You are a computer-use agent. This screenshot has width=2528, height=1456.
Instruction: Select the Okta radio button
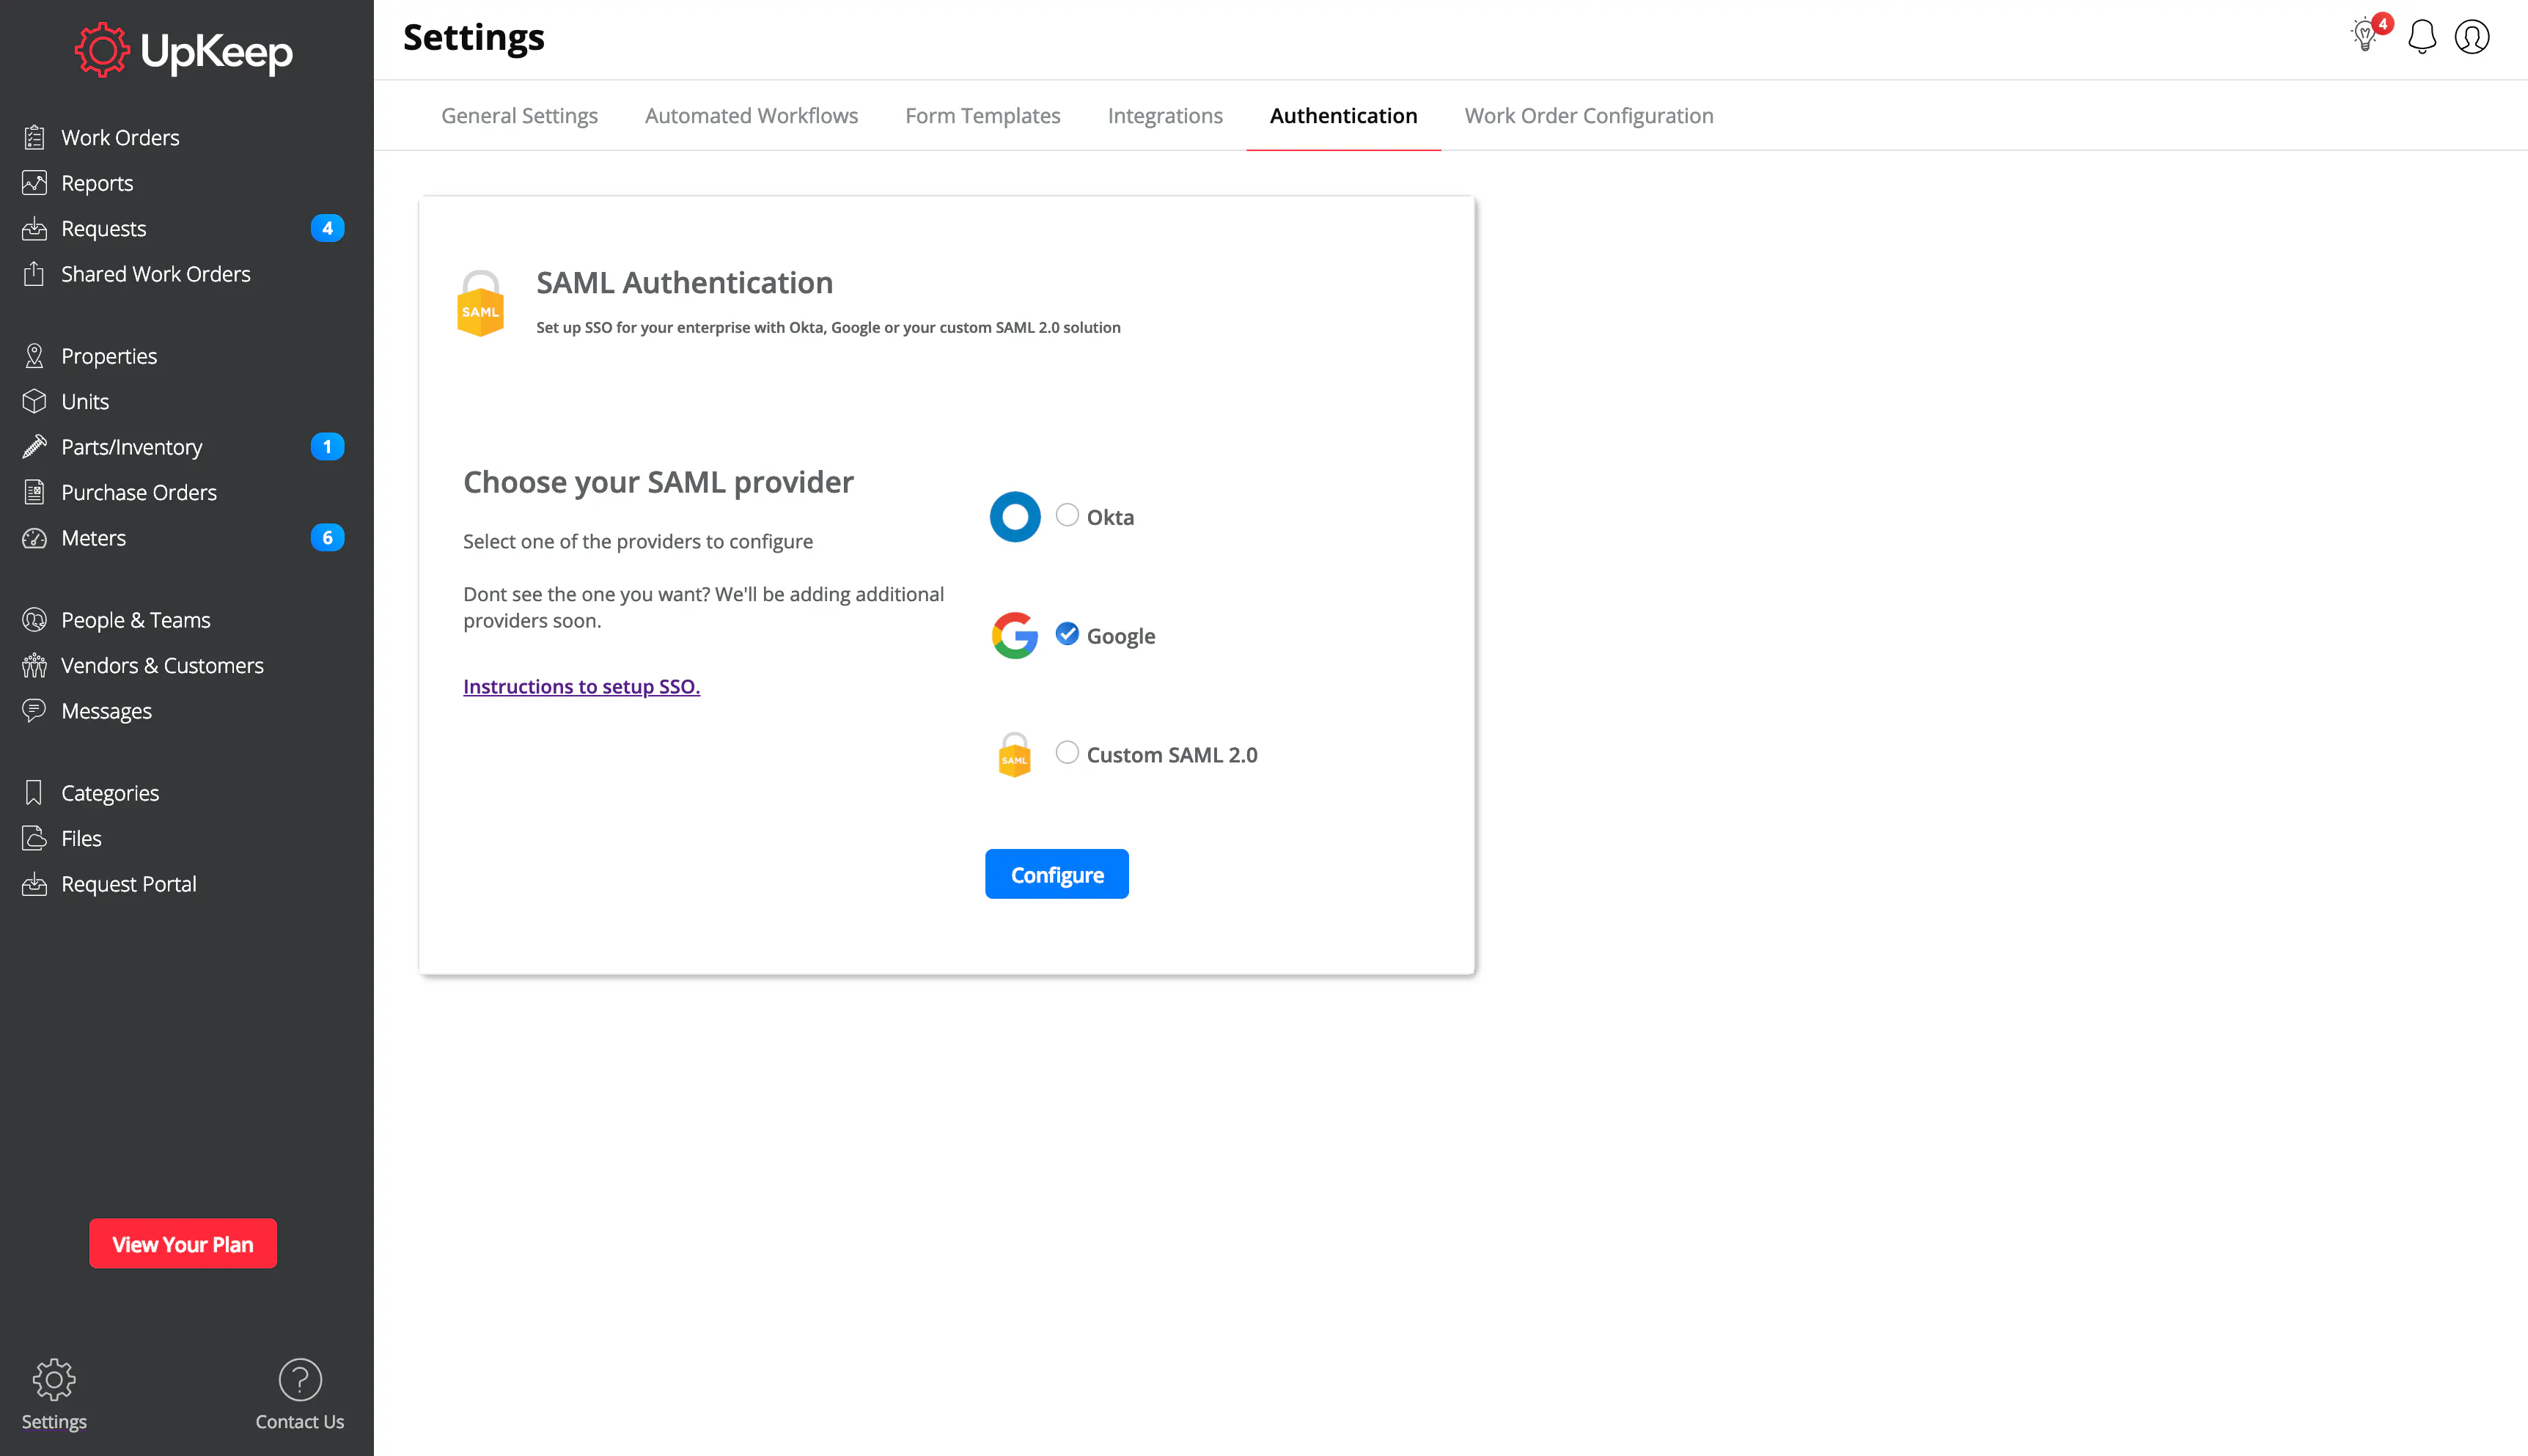click(1067, 515)
